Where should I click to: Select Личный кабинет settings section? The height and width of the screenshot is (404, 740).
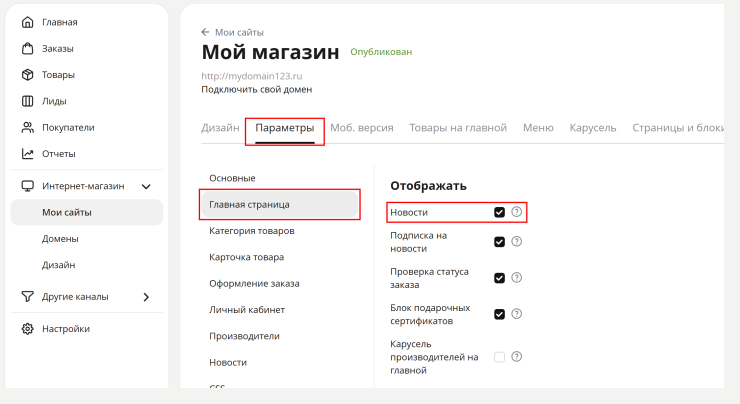[247, 310]
